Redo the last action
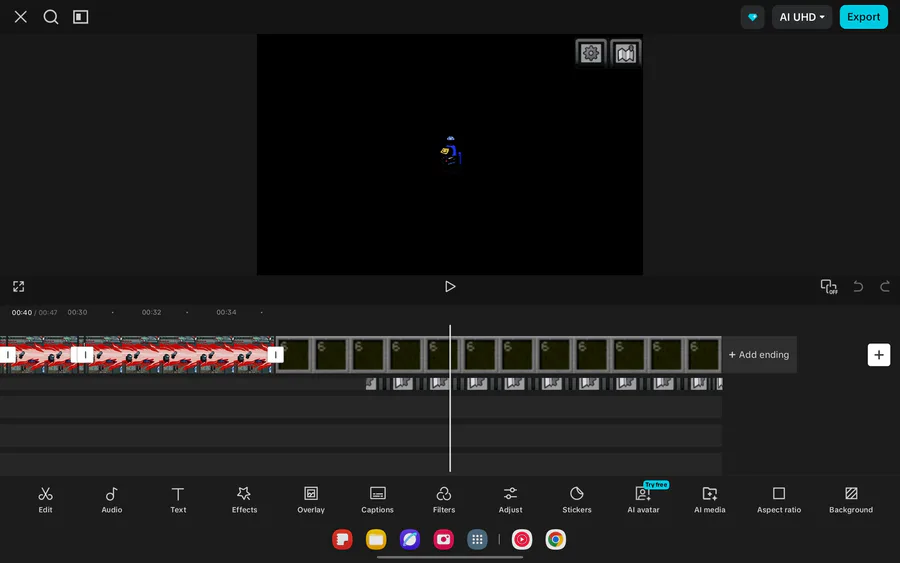The height and width of the screenshot is (563, 900). [885, 286]
